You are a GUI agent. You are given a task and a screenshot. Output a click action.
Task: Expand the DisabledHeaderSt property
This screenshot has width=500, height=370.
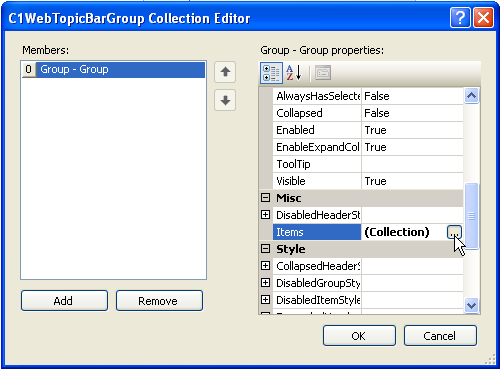(265, 215)
